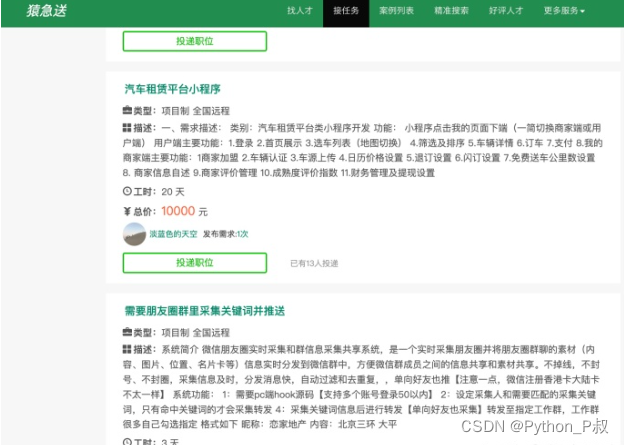Click the 猿急送 site logo
This screenshot has height=445, width=624.
point(47,11)
